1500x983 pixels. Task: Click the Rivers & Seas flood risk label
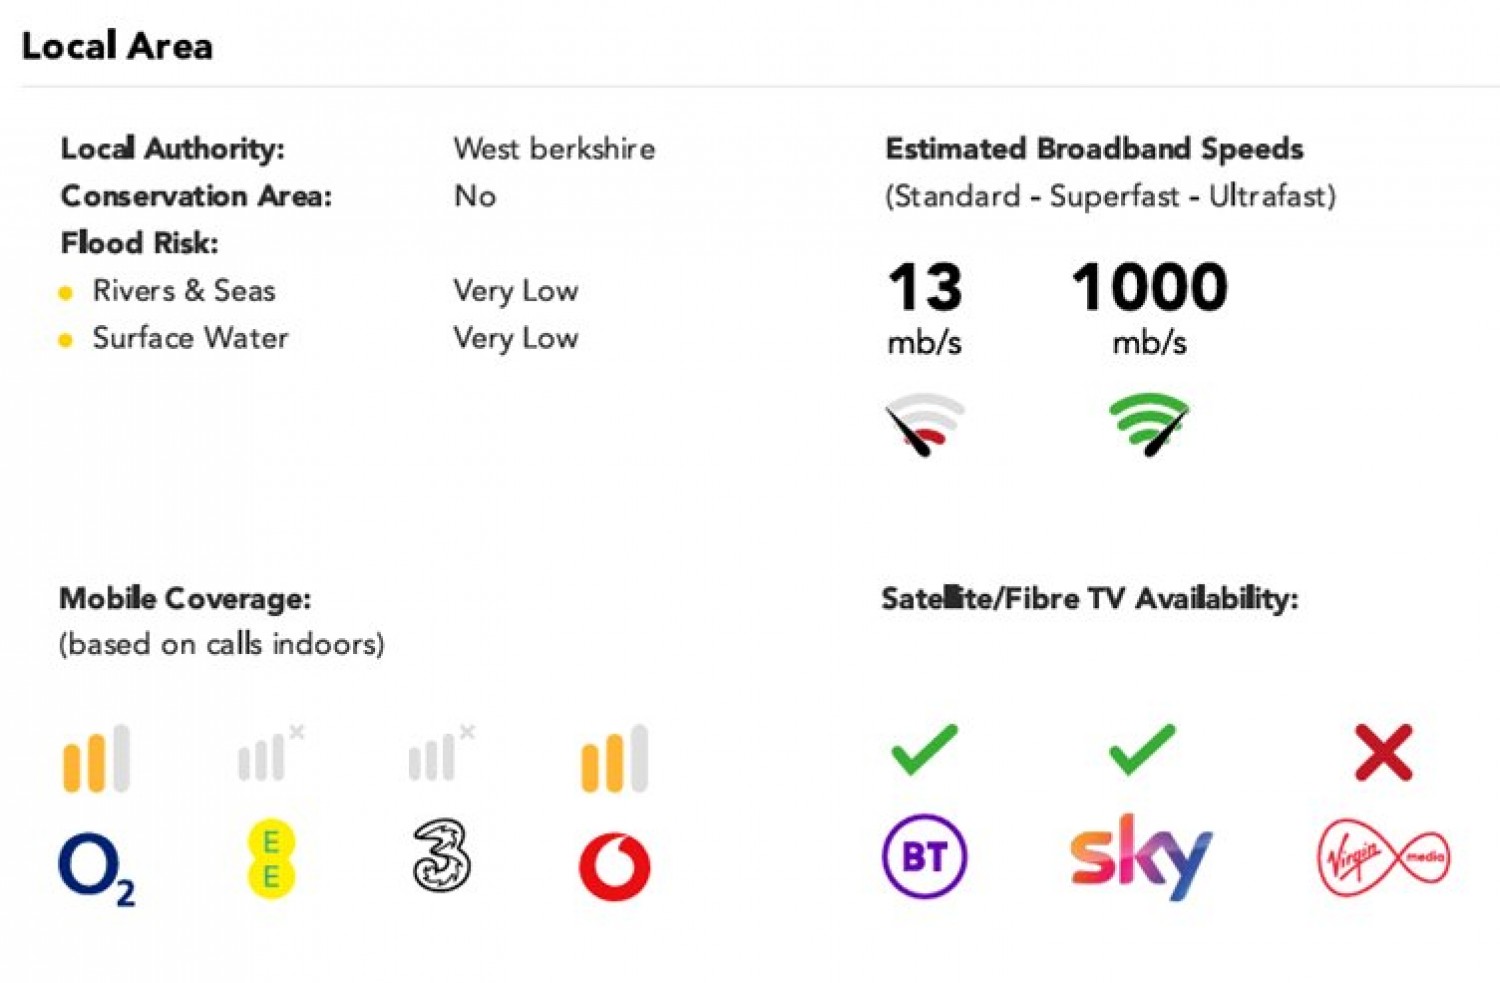(x=184, y=291)
